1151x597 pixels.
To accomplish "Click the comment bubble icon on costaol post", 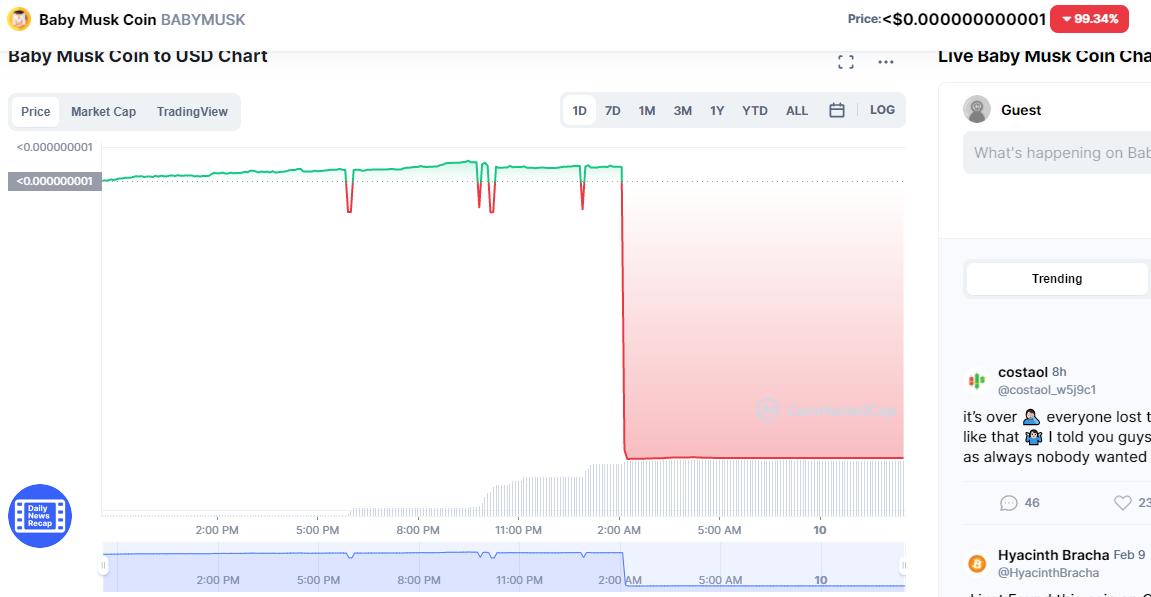I will coord(1009,502).
